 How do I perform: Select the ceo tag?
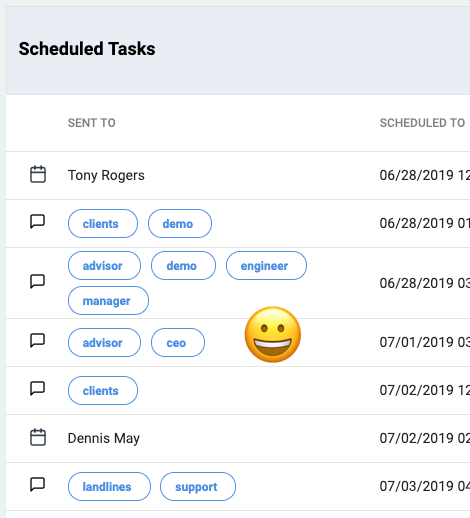coord(178,343)
